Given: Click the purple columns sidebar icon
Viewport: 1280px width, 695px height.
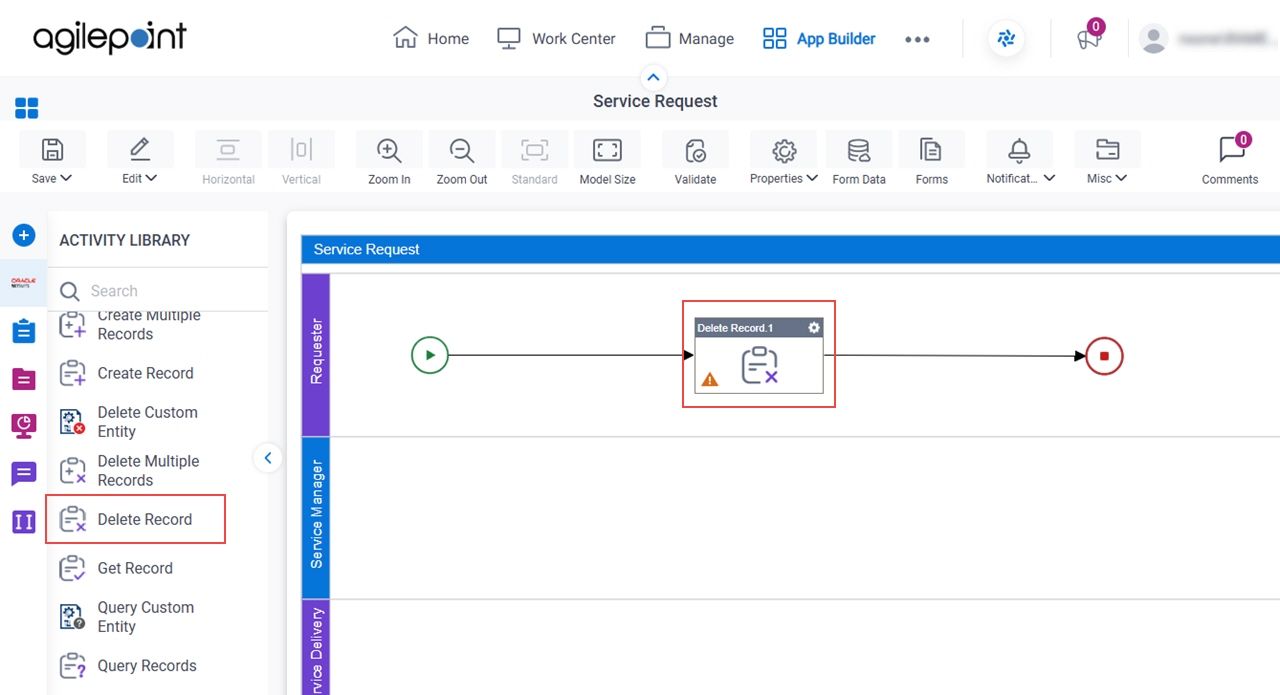Looking at the screenshot, I should (24, 521).
